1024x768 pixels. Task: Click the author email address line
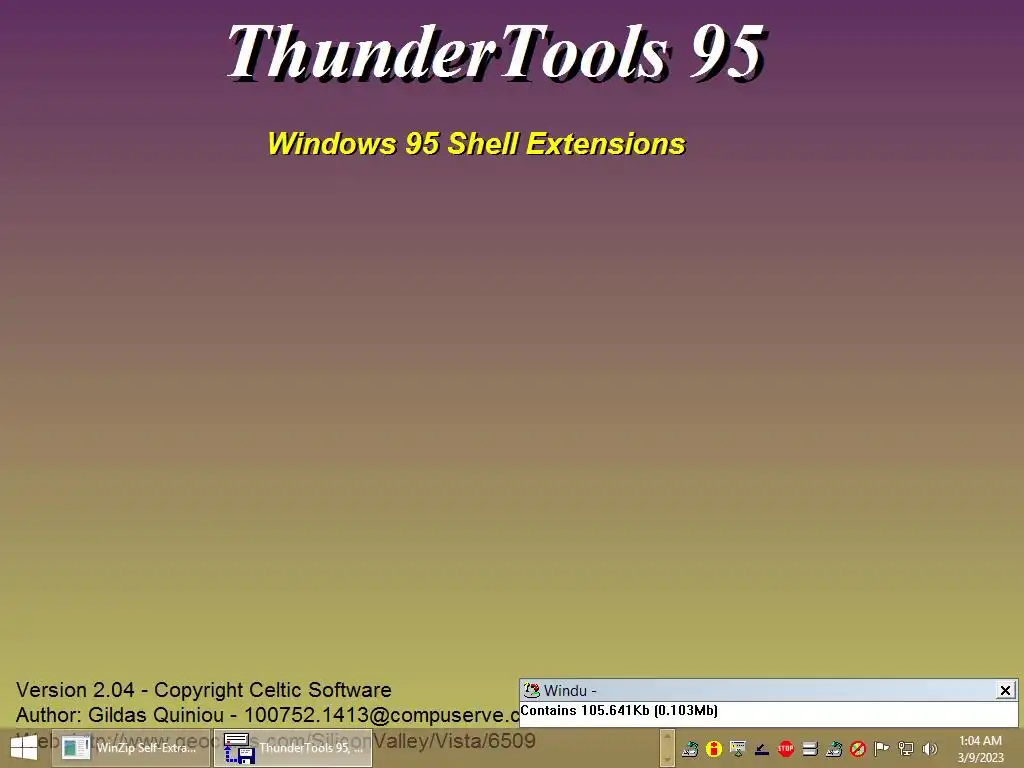coord(268,715)
